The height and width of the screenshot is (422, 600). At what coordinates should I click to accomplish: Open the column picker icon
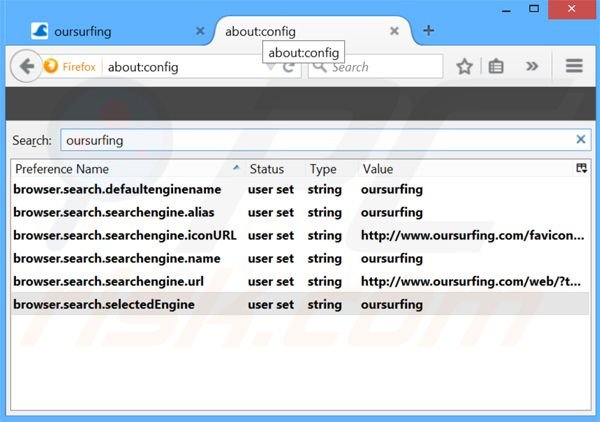[x=581, y=168]
